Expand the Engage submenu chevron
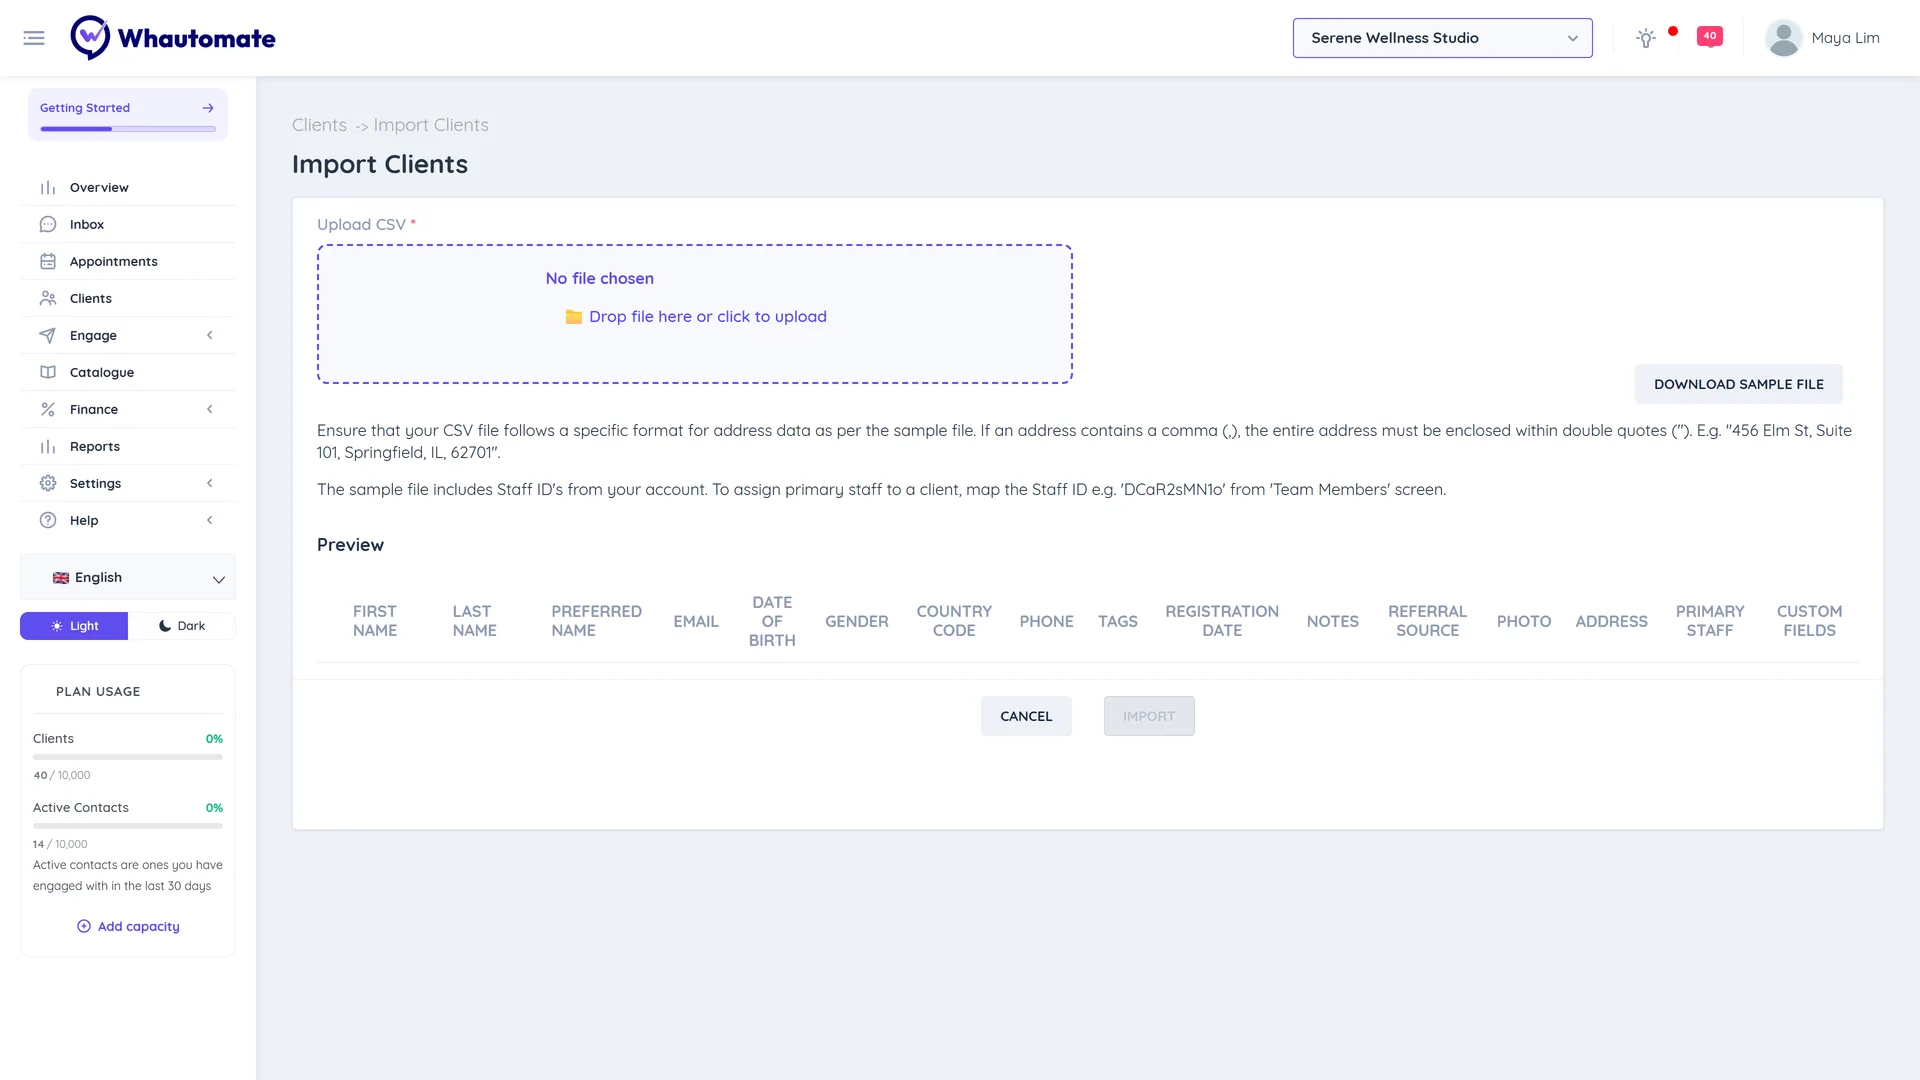 click(x=210, y=336)
